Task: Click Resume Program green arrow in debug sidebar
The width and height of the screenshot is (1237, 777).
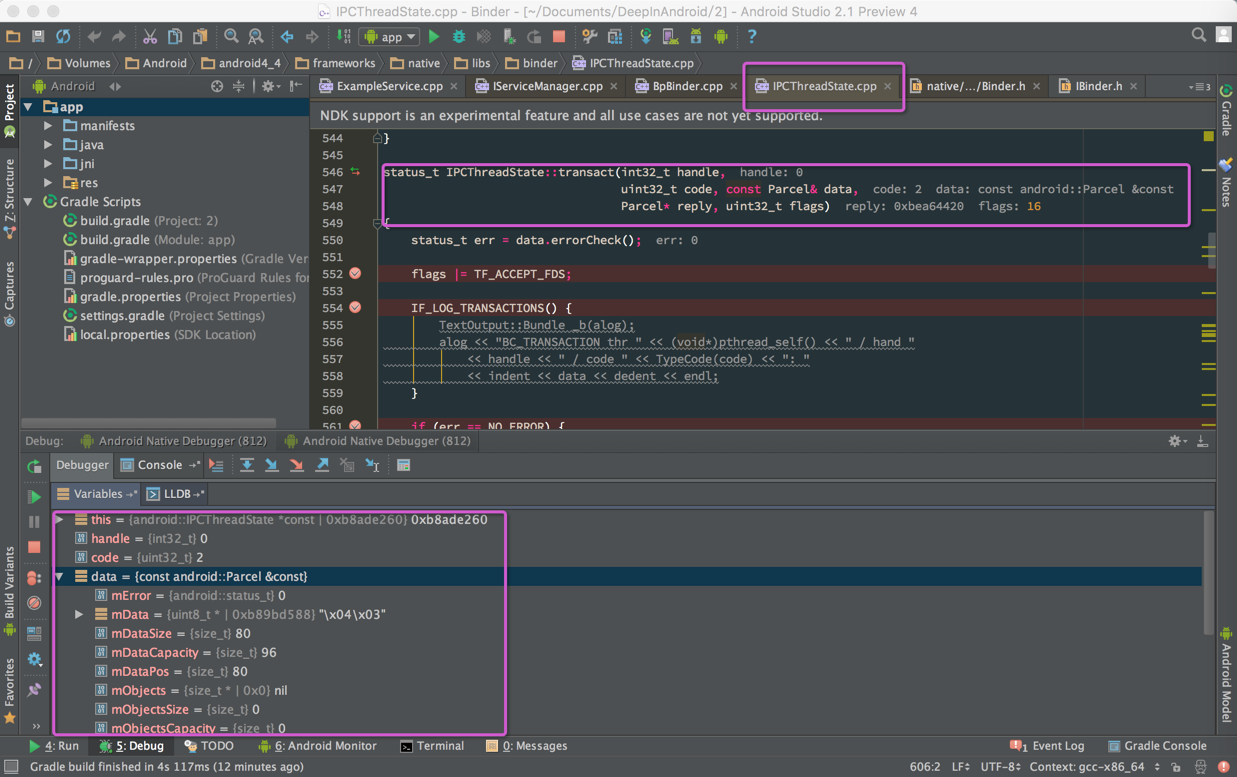Action: click(x=34, y=496)
